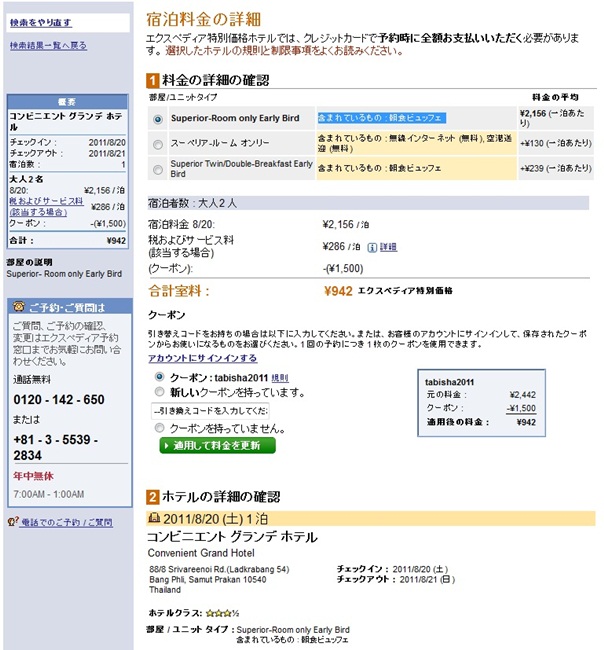Select Superior-Room only Early Bird radio button
The height and width of the screenshot is (650, 604).
point(158,119)
